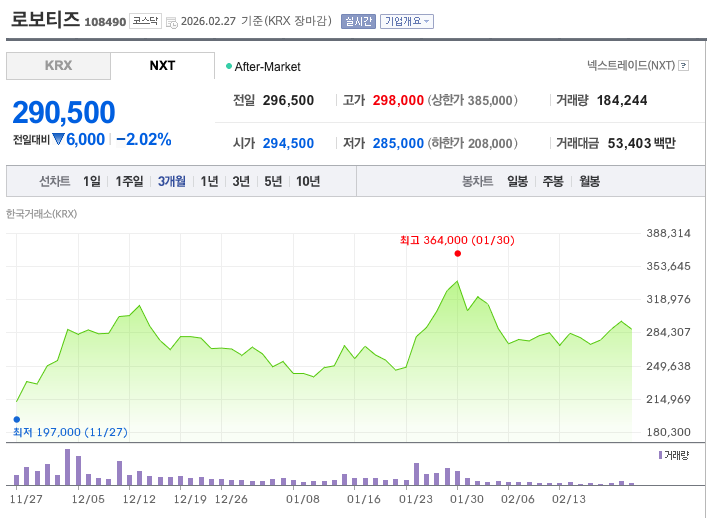Click the NXT help question-mark icon
The width and height of the screenshot is (707, 518).
(x=684, y=66)
